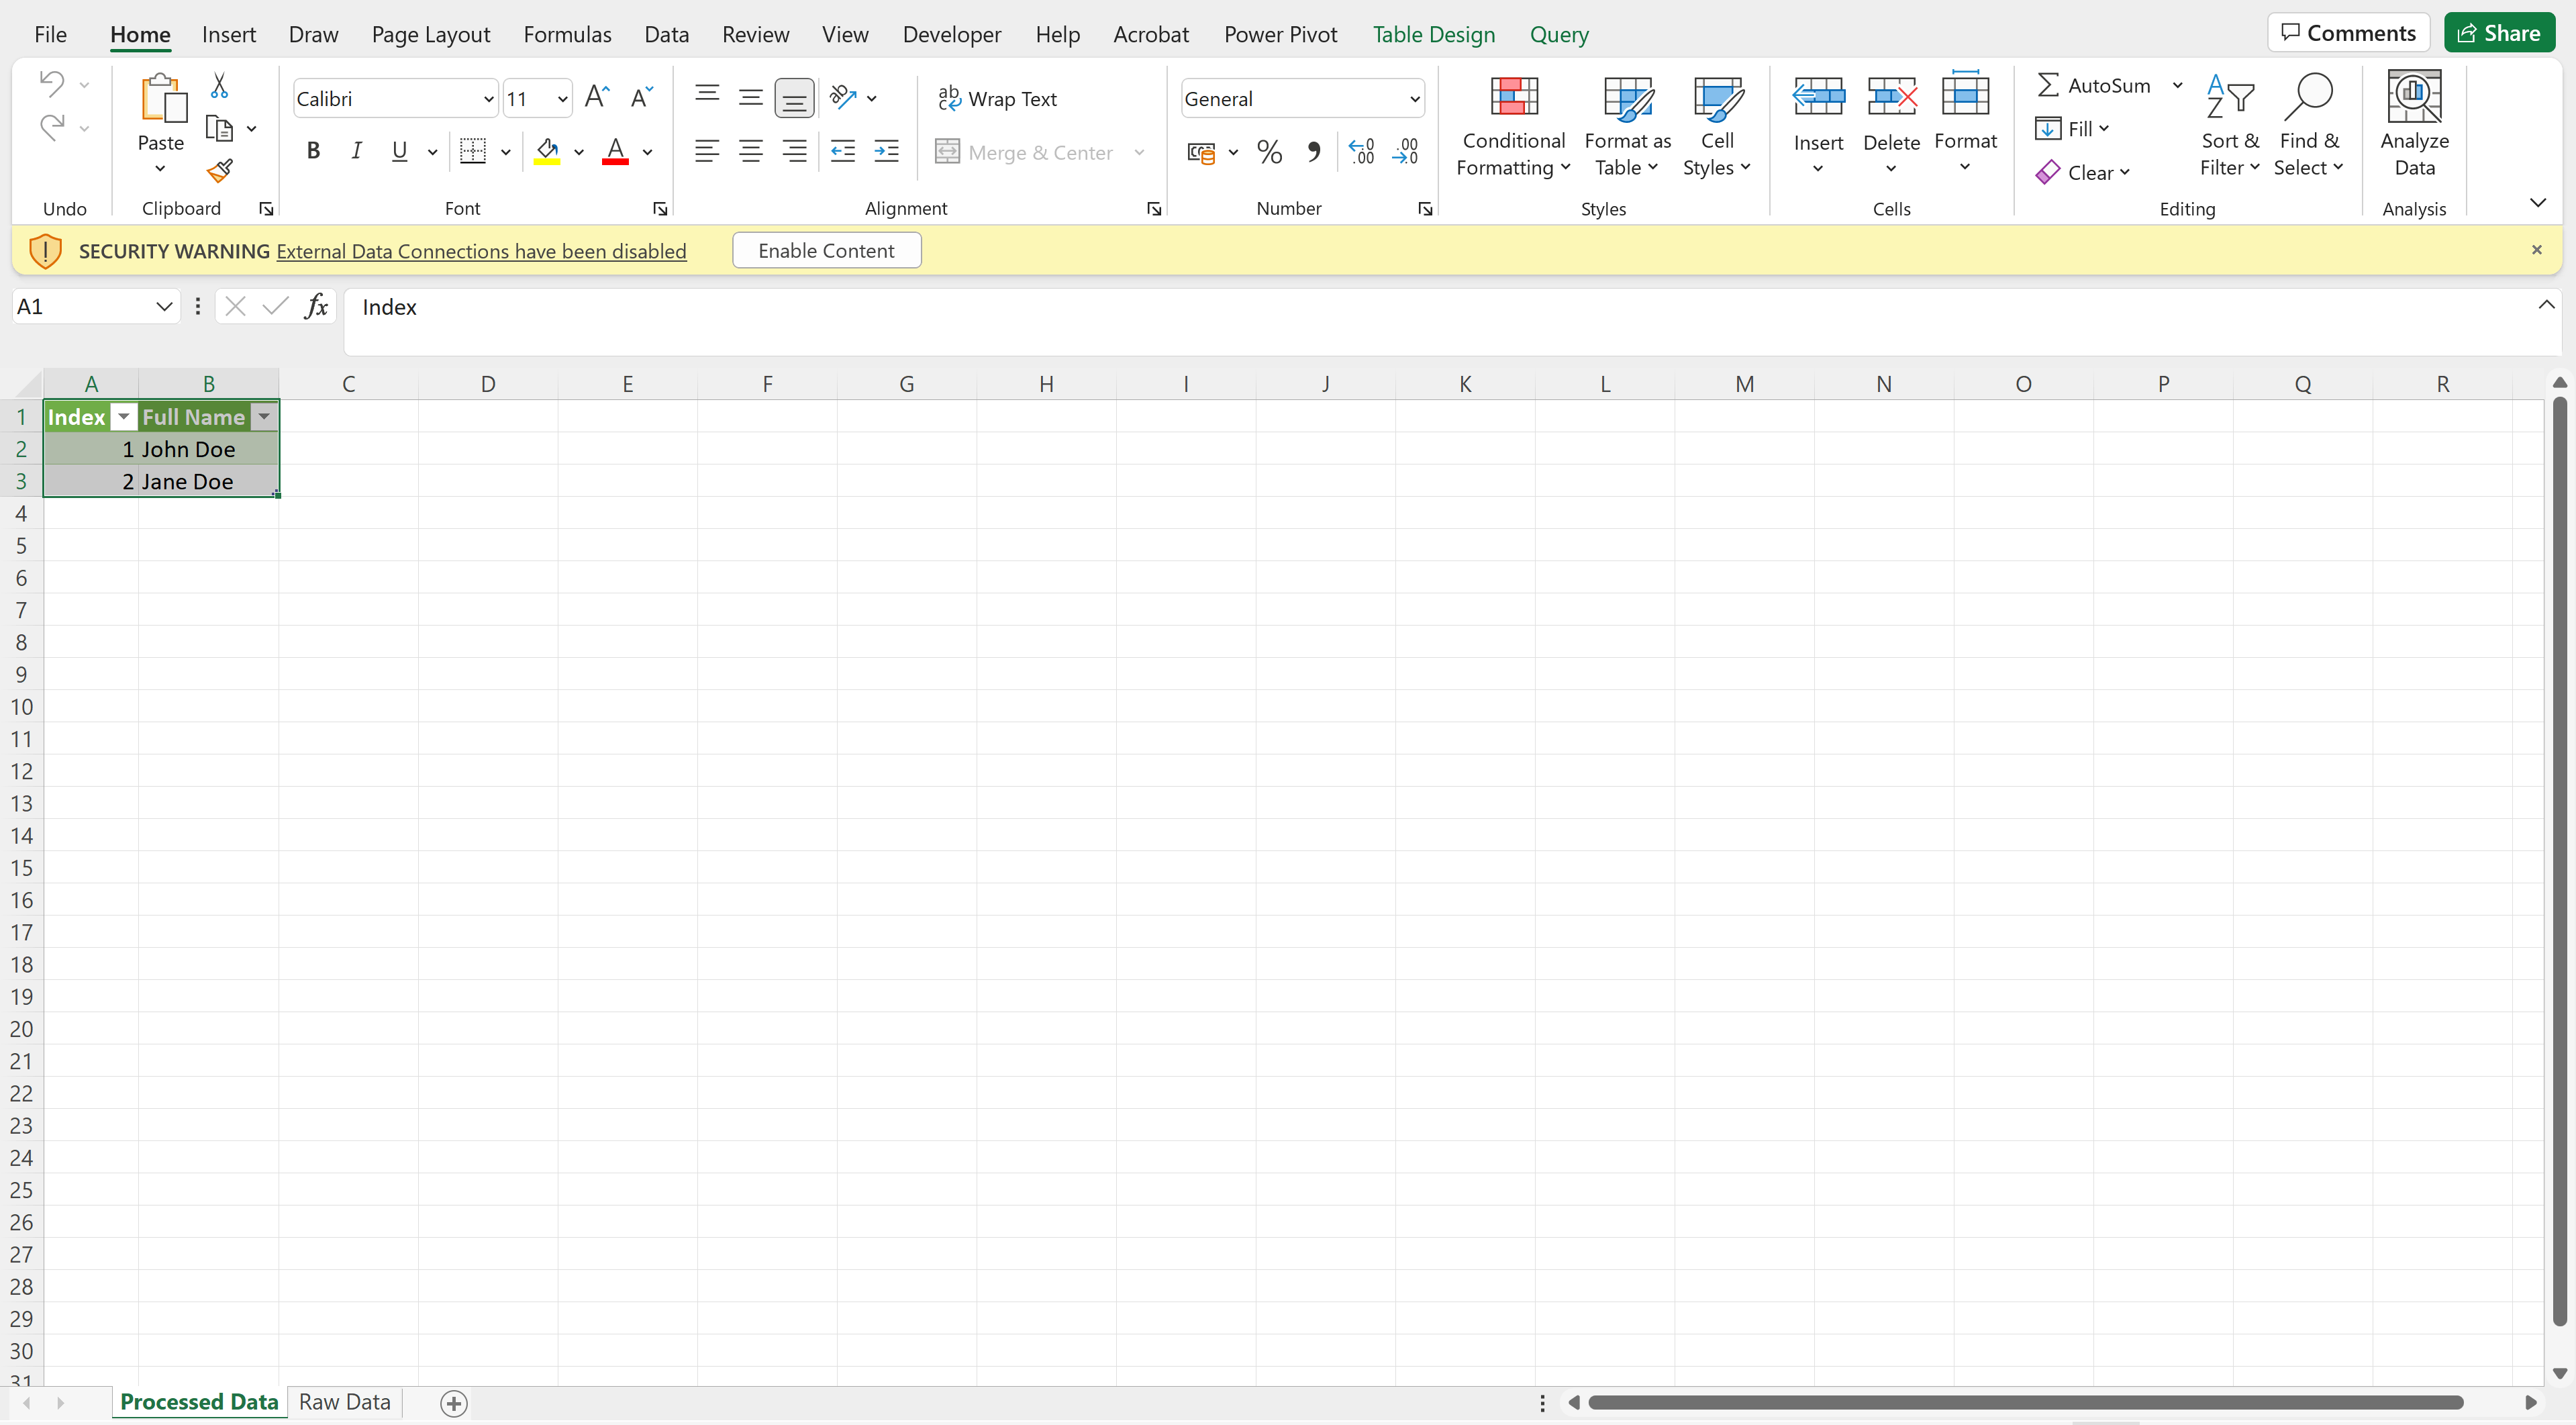Screen dimensions: 2576x1425
Task: Click Enable Content button
Action: coord(825,249)
